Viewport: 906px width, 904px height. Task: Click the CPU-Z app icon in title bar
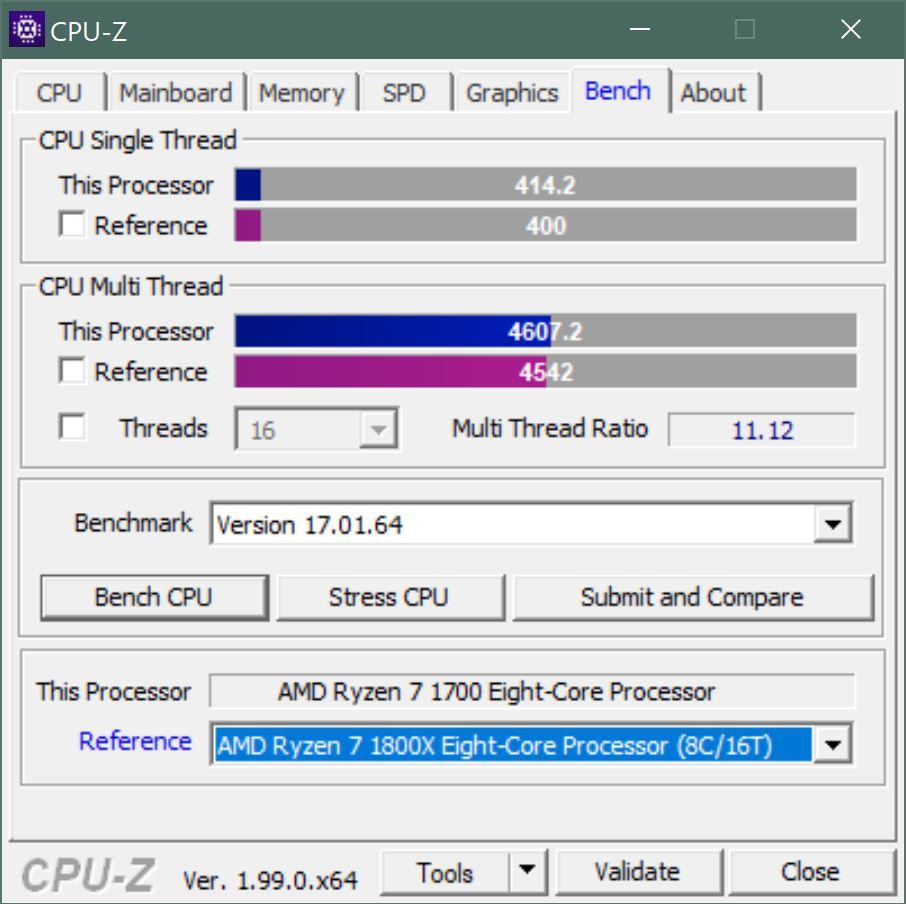click(x=27, y=29)
